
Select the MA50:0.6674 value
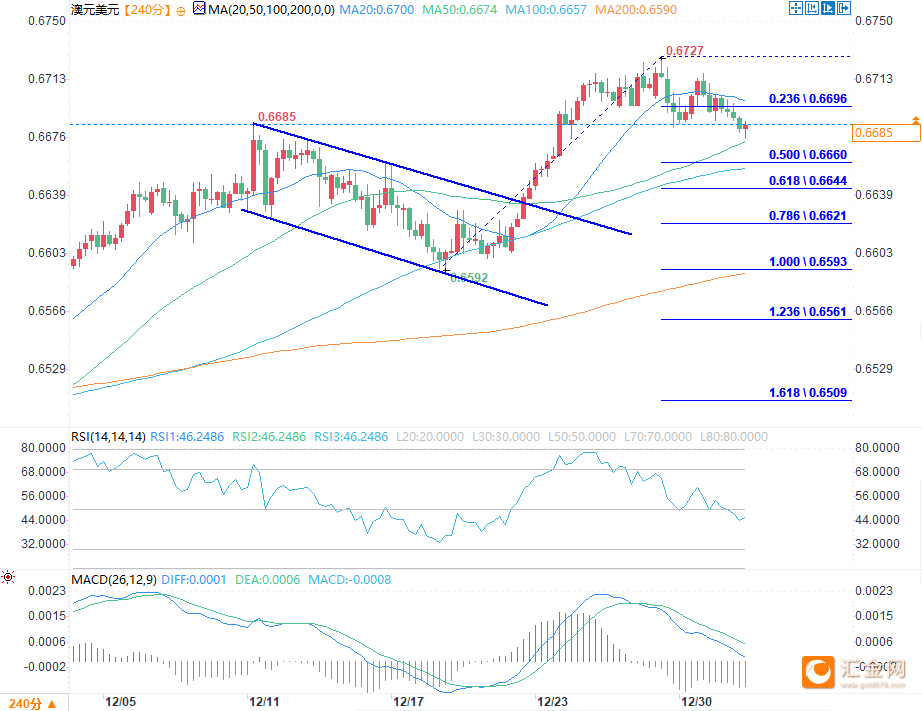tap(459, 10)
